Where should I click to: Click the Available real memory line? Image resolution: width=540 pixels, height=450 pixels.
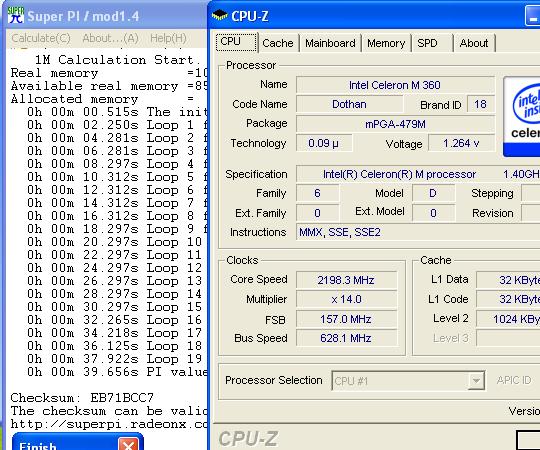tap(109, 86)
